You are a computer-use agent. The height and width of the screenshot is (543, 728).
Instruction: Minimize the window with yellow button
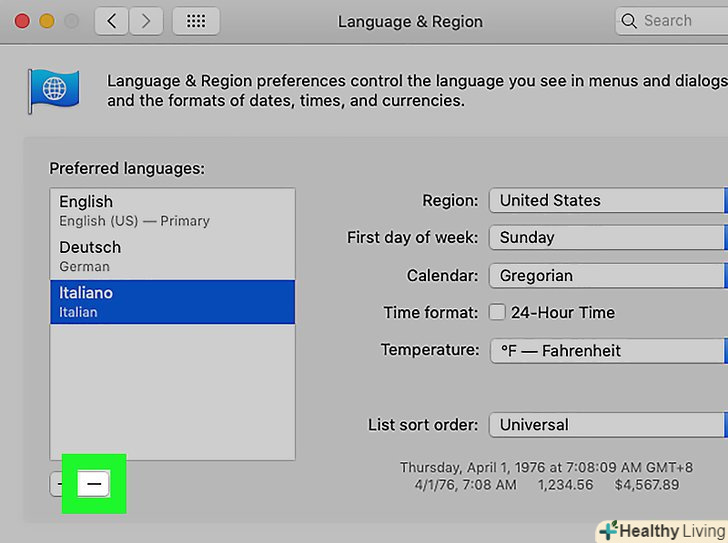pos(47,21)
